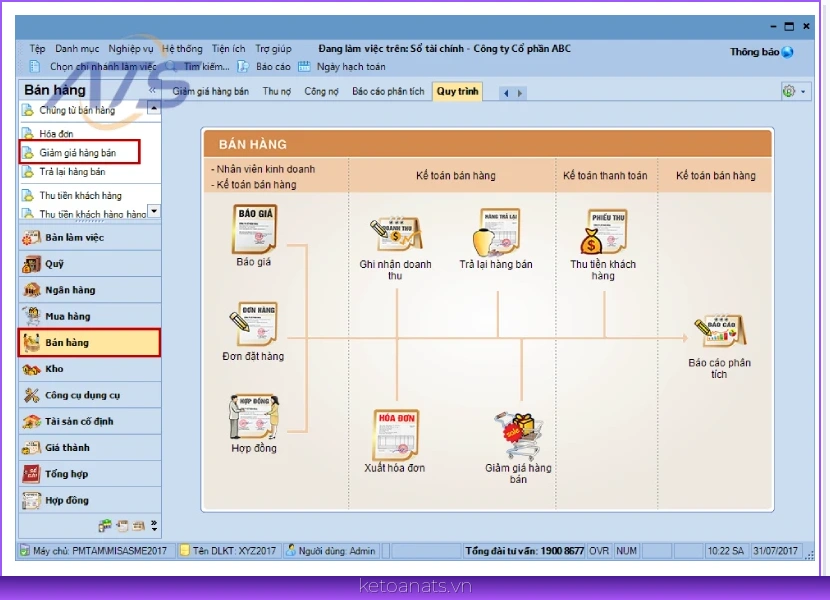Open the Công cụ dụng cụ module
Screen dimensions: 830x600
pos(89,395)
